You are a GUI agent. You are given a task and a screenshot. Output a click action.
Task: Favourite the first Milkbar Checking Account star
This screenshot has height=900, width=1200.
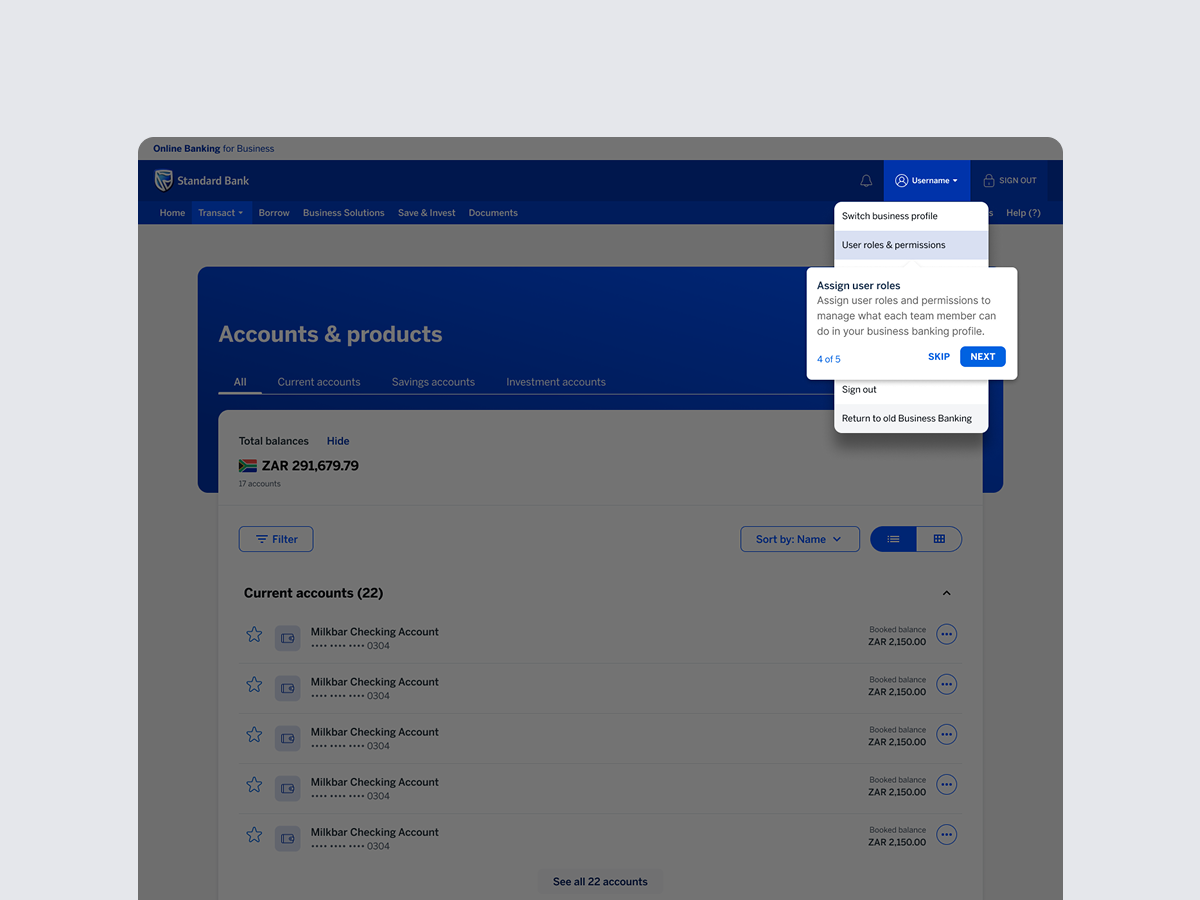tap(254, 635)
